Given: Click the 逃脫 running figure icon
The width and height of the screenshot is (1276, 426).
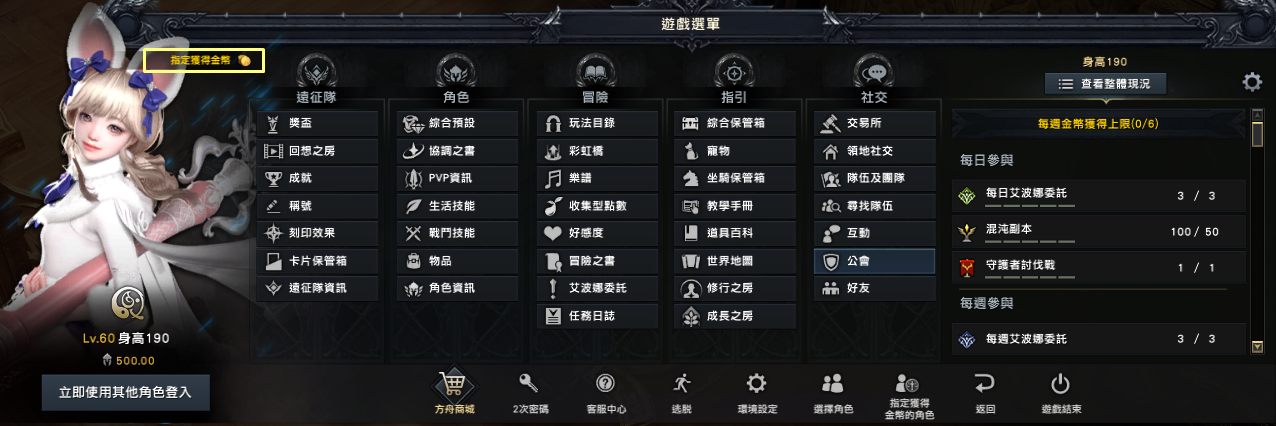Looking at the screenshot, I should pos(682,383).
